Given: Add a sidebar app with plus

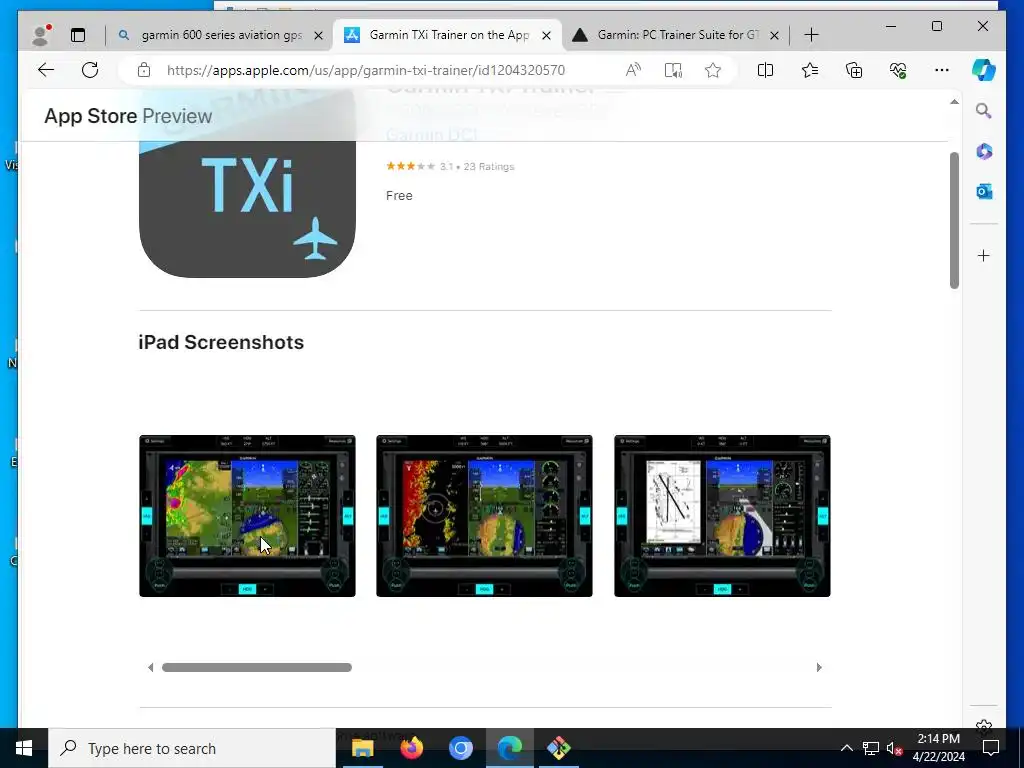Looking at the screenshot, I should pyautogui.click(x=984, y=255).
